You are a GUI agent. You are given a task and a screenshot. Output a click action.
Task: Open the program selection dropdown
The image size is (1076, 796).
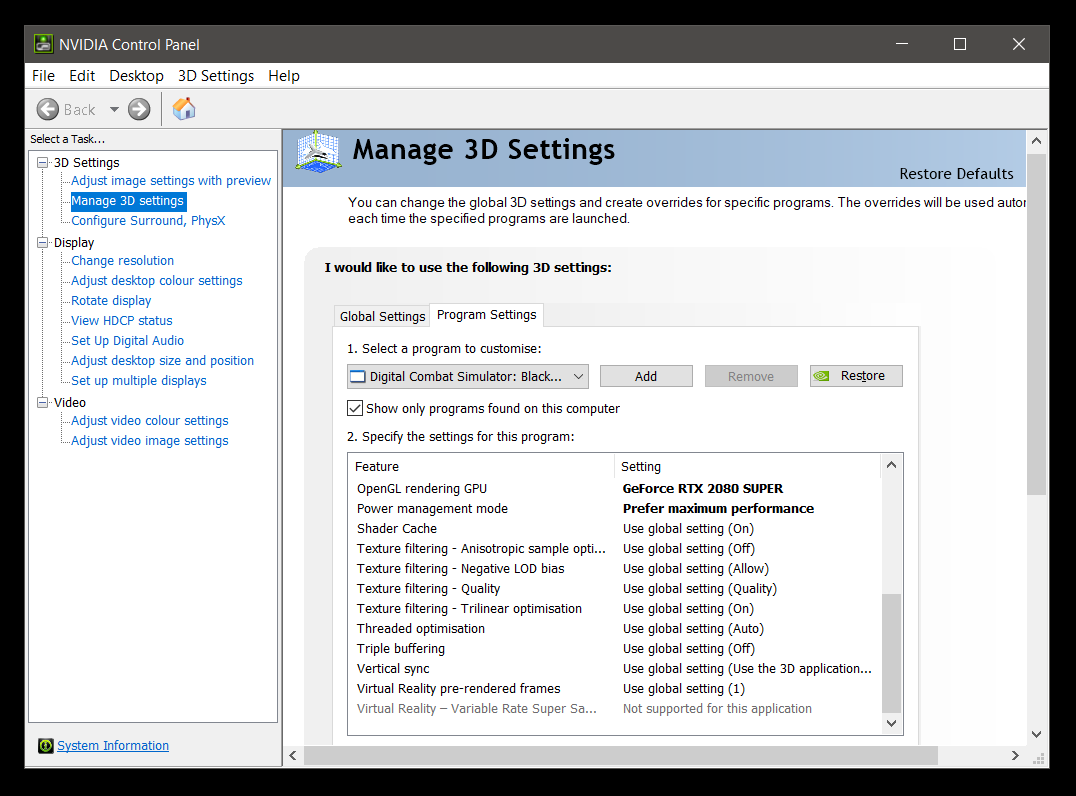(x=467, y=376)
